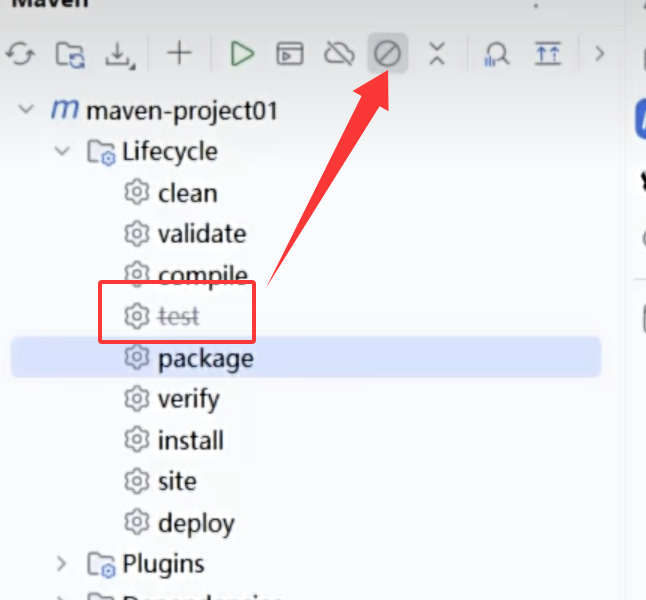The width and height of the screenshot is (646, 600).
Task: Click the Add Maven Project plus icon
Action: click(x=179, y=53)
